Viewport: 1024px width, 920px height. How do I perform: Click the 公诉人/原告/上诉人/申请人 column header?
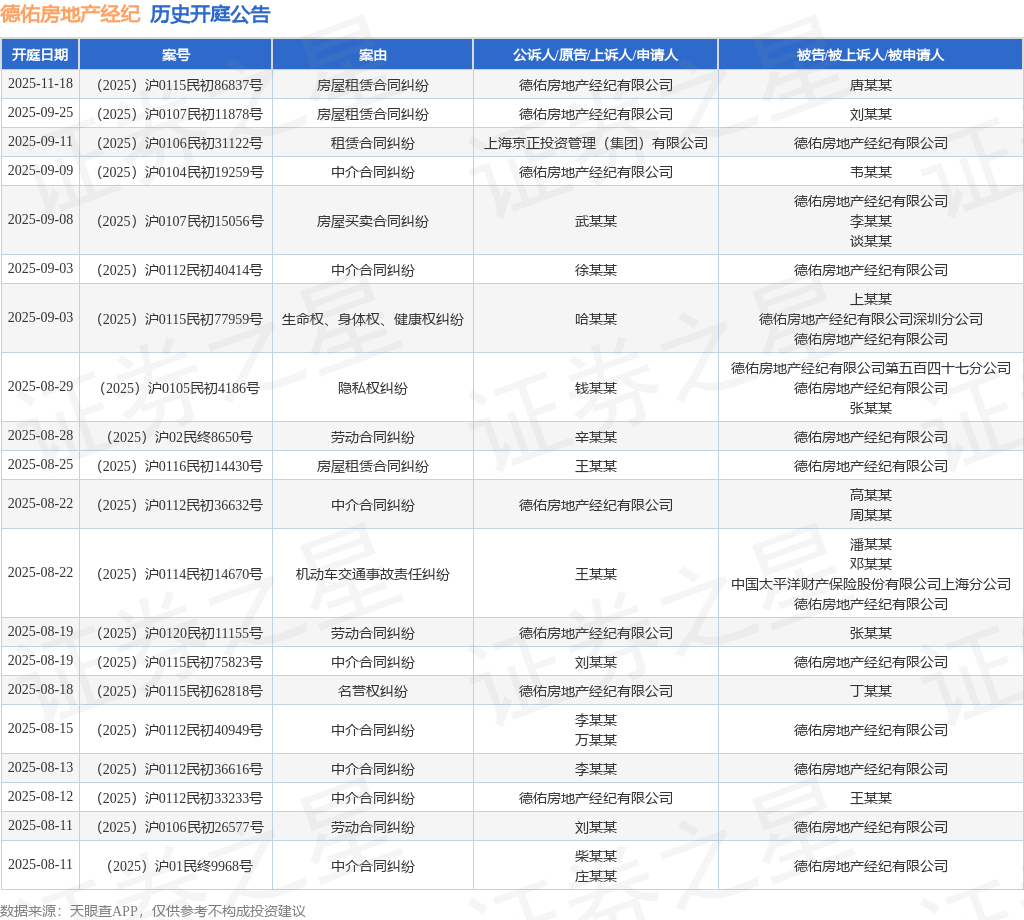pyautogui.click(x=596, y=55)
